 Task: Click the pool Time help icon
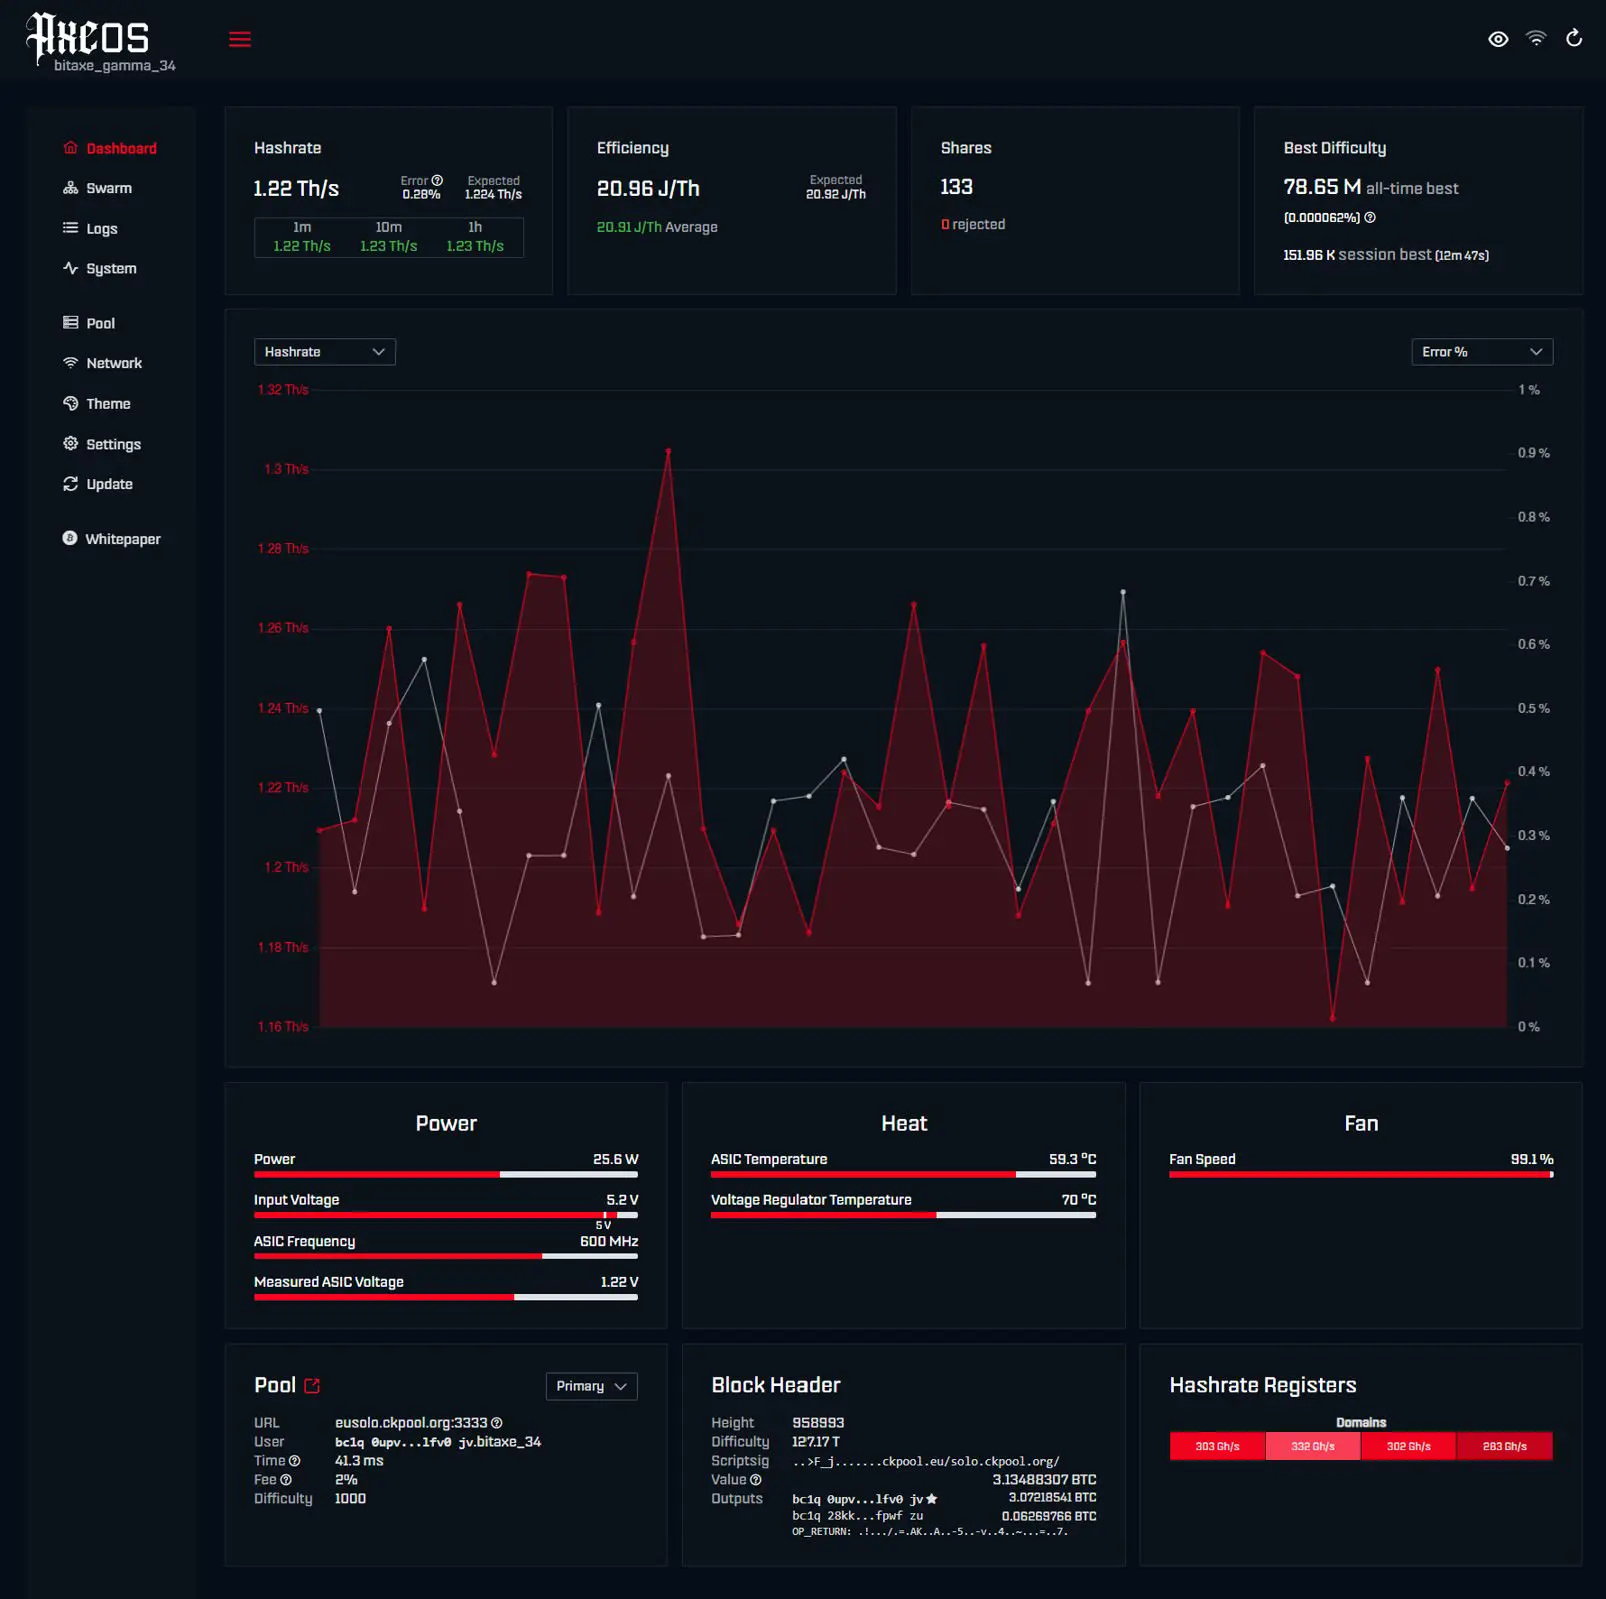(x=294, y=1461)
